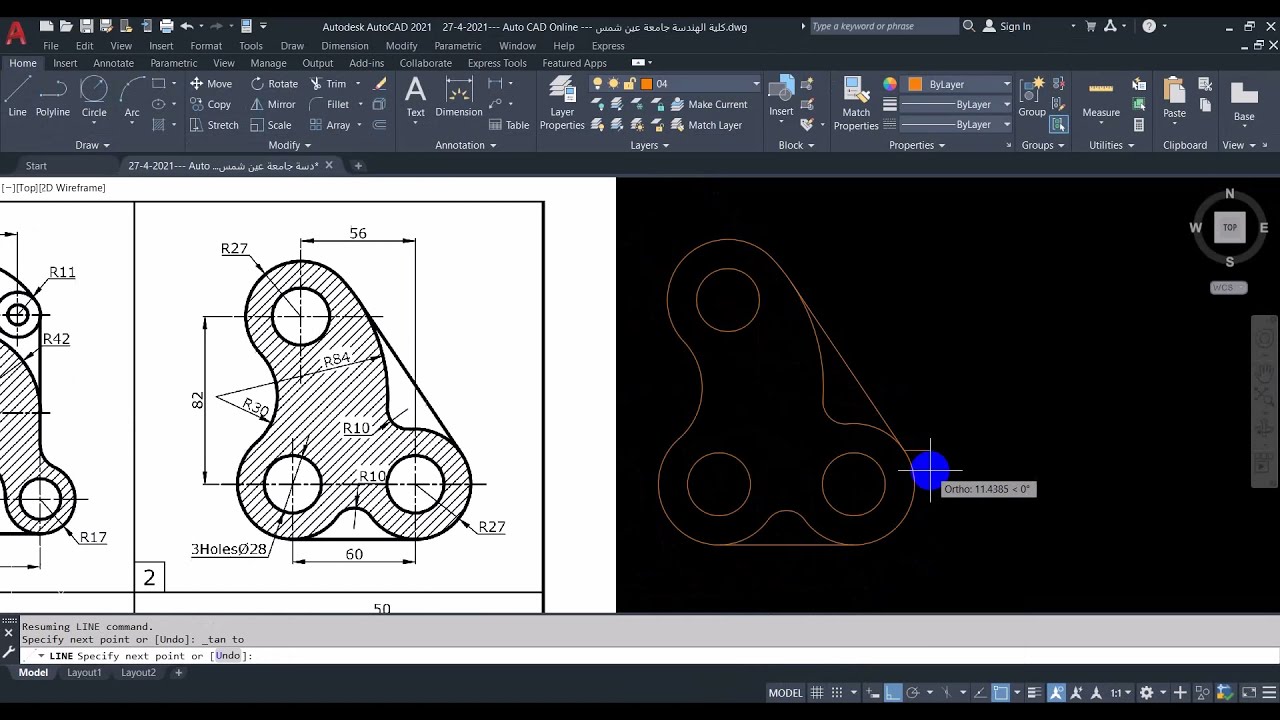Image resolution: width=1280 pixels, height=720 pixels.
Task: Open the annotation scale 1:1 dropdown
Action: click(x=1122, y=692)
